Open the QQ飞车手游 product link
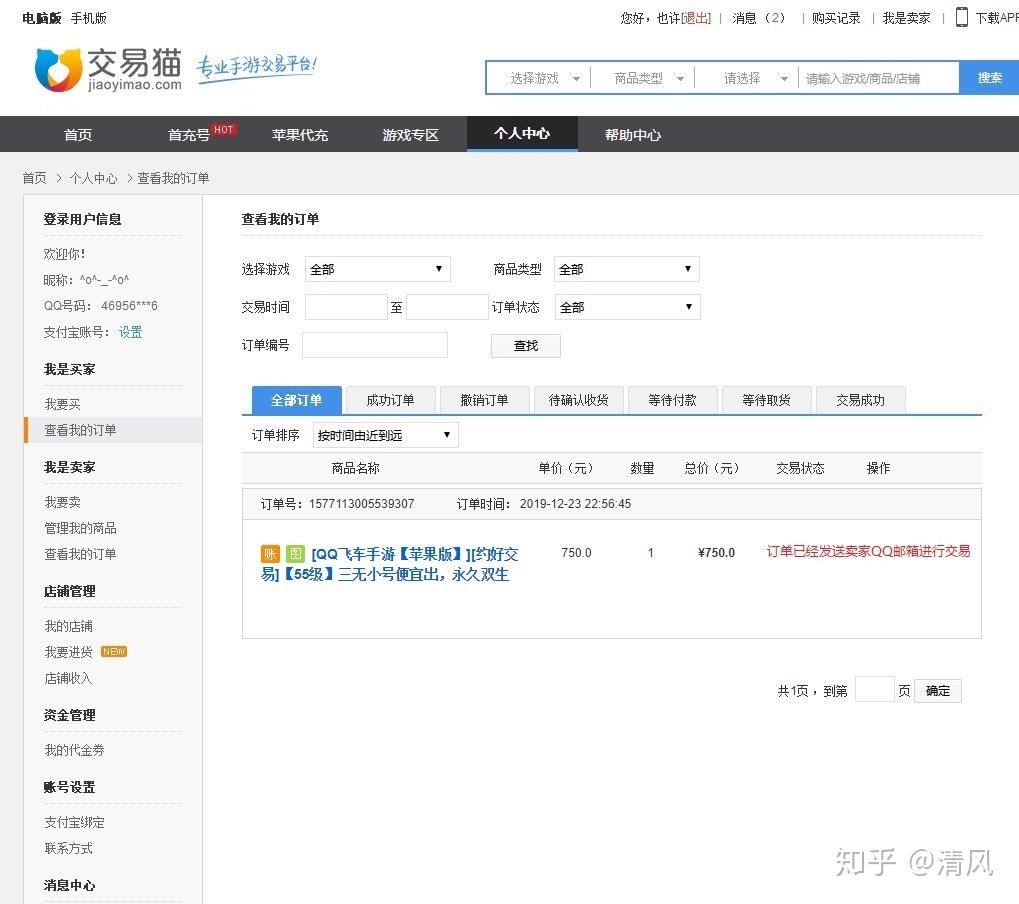Image resolution: width=1019 pixels, height=904 pixels. tap(389, 564)
